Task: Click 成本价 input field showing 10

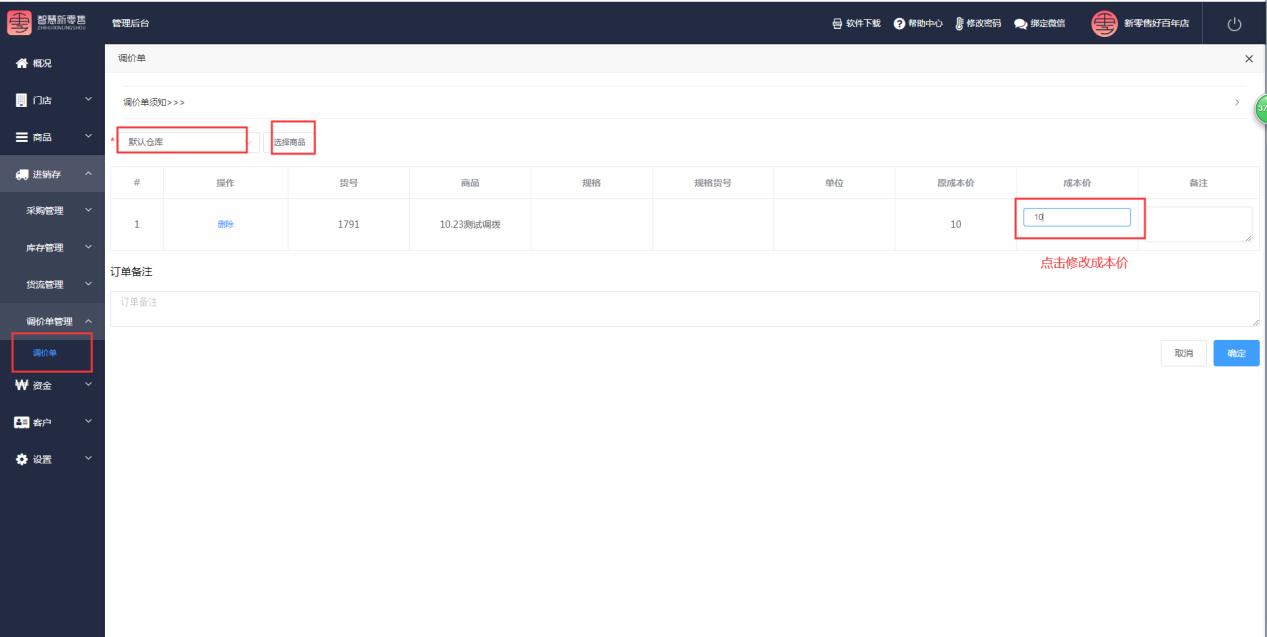Action: click(1077, 217)
